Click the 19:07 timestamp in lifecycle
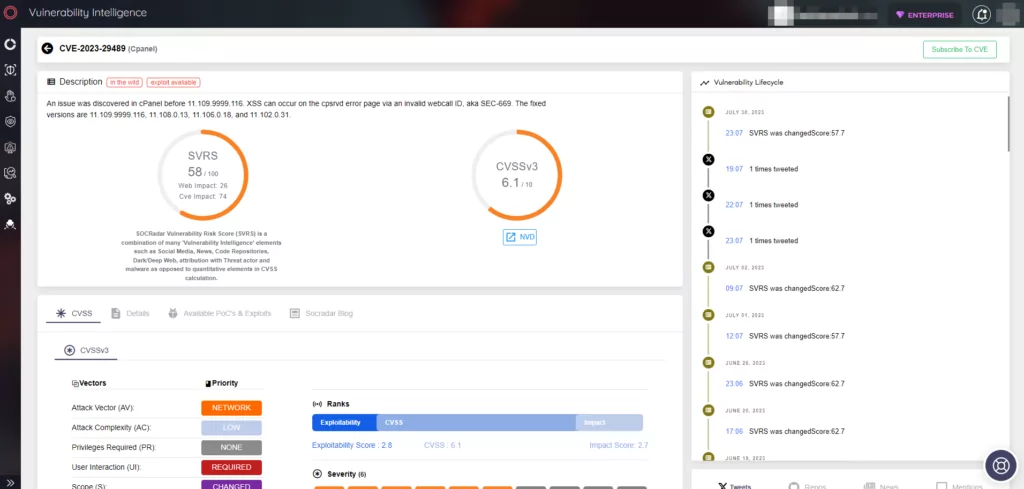 tap(734, 169)
